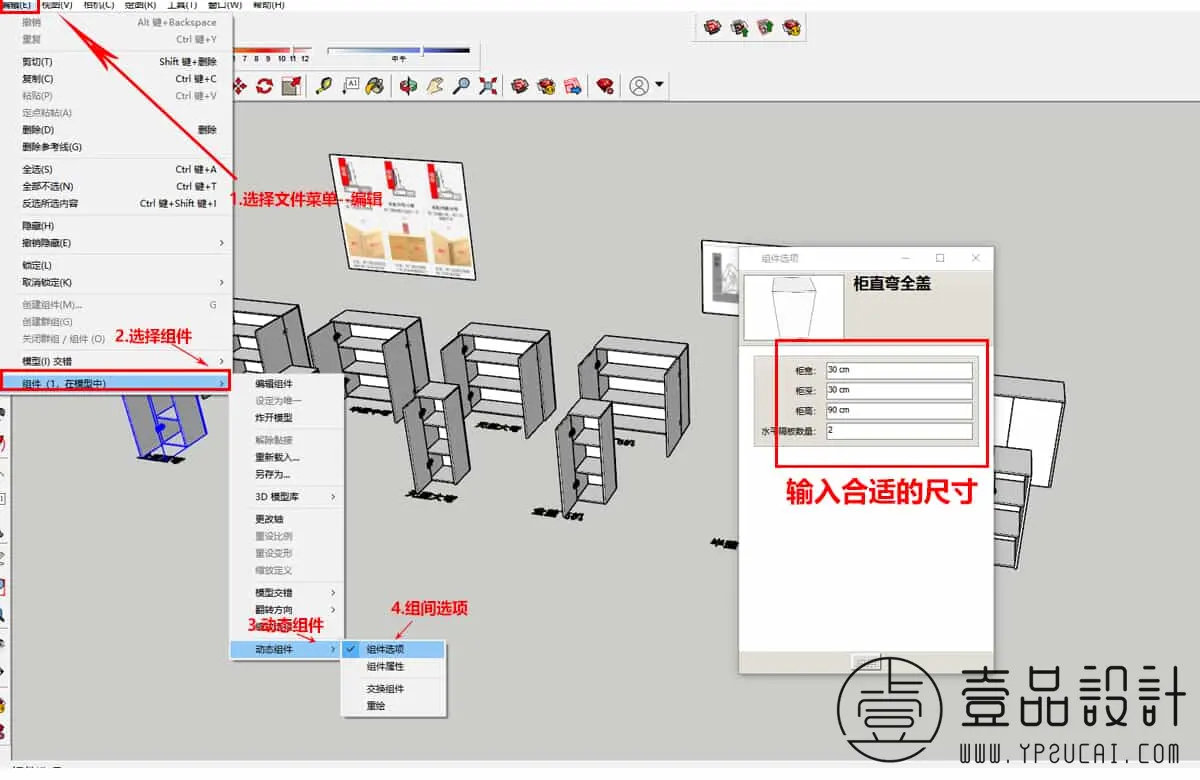Choose 炸开模型 in the component submenu

click(286, 418)
